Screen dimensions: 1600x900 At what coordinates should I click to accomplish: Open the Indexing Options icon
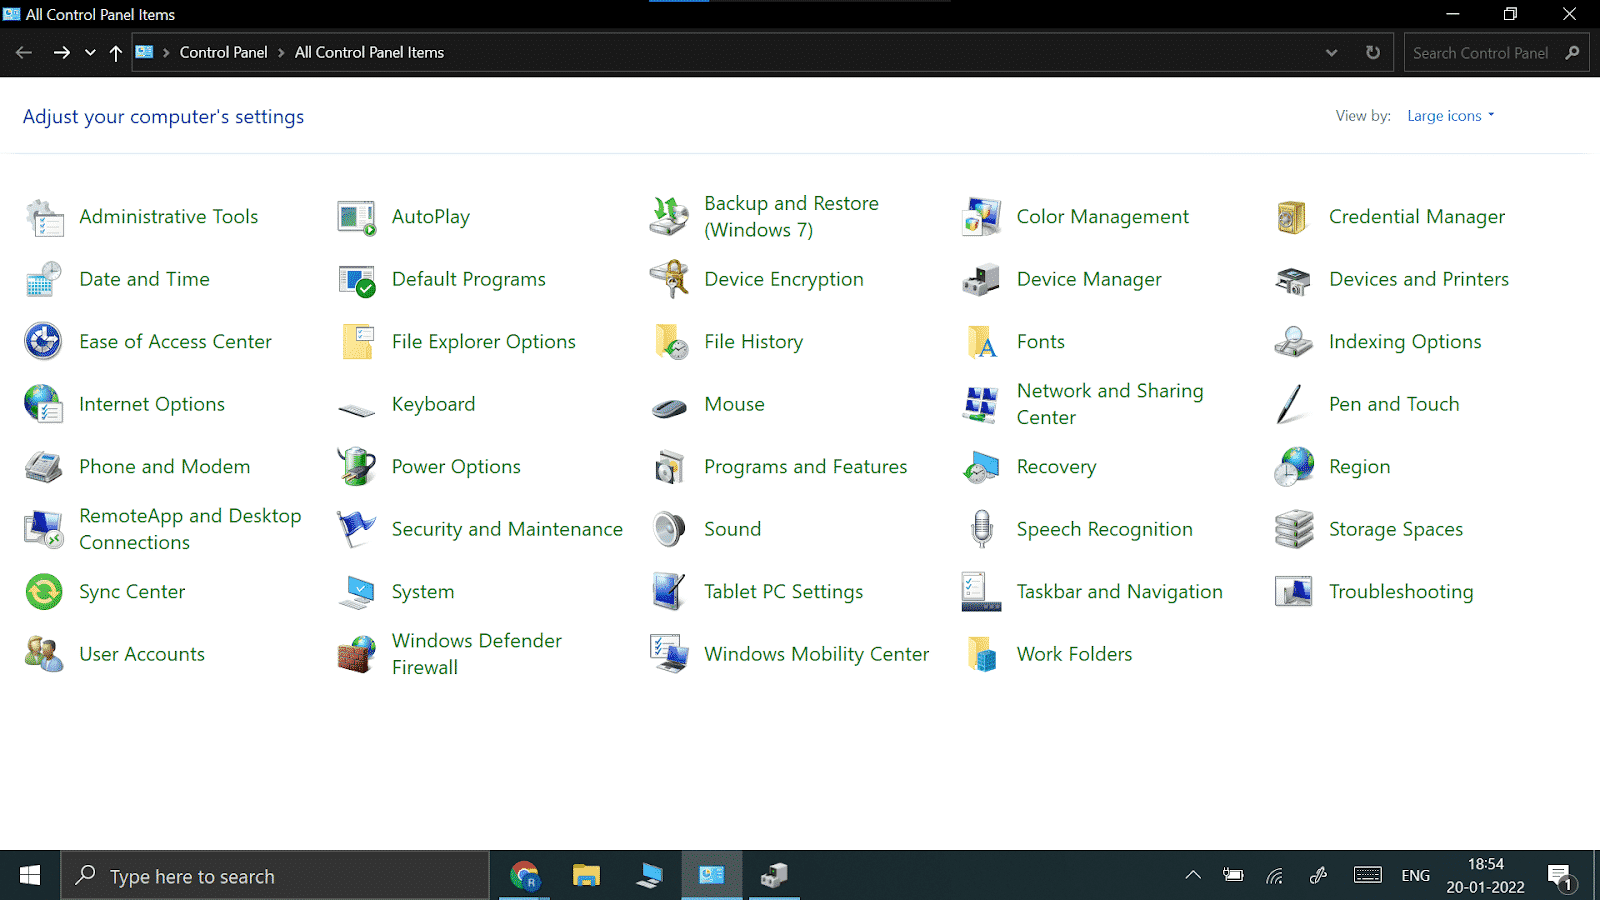tap(1293, 342)
